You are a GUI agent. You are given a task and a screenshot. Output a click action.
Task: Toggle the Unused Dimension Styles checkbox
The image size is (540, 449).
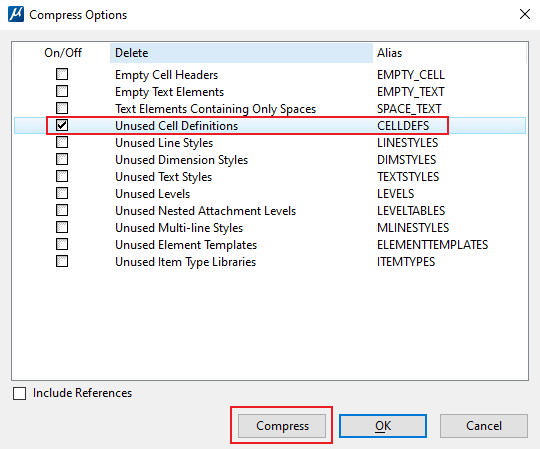tap(62, 159)
